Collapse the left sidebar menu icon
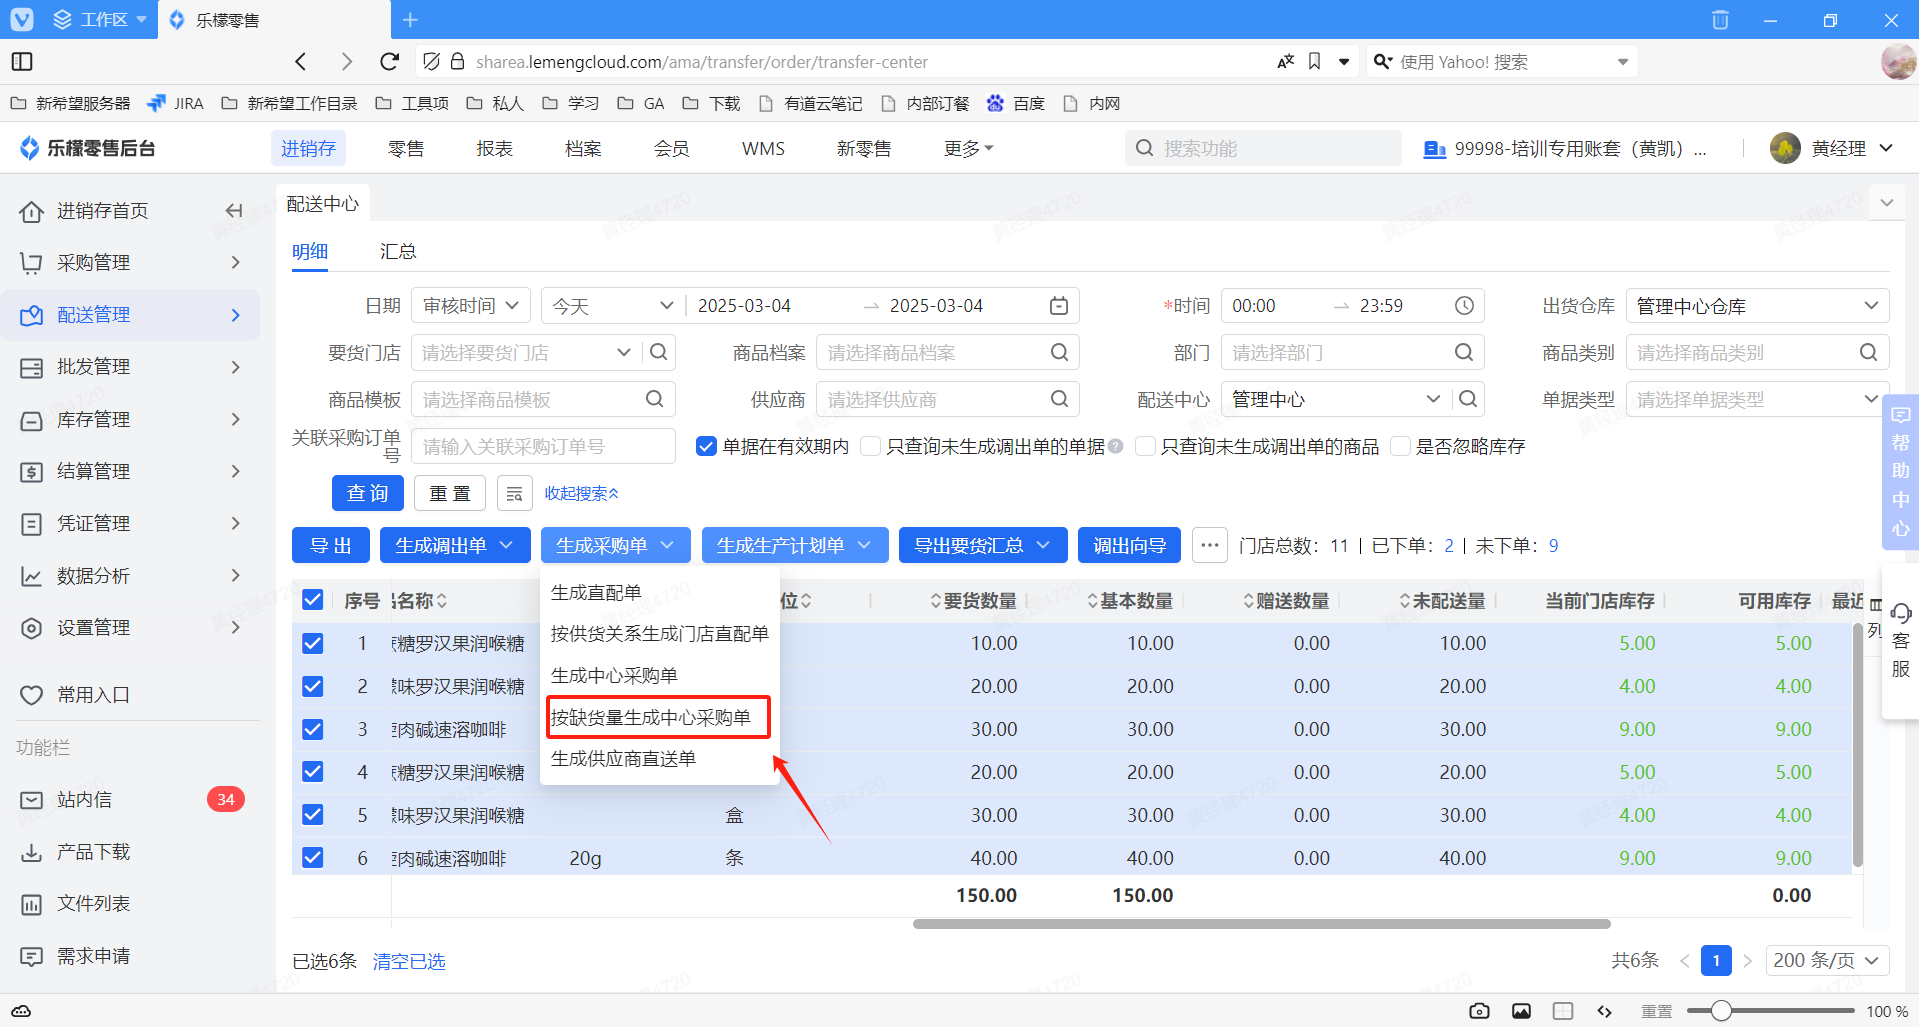 coord(234,210)
